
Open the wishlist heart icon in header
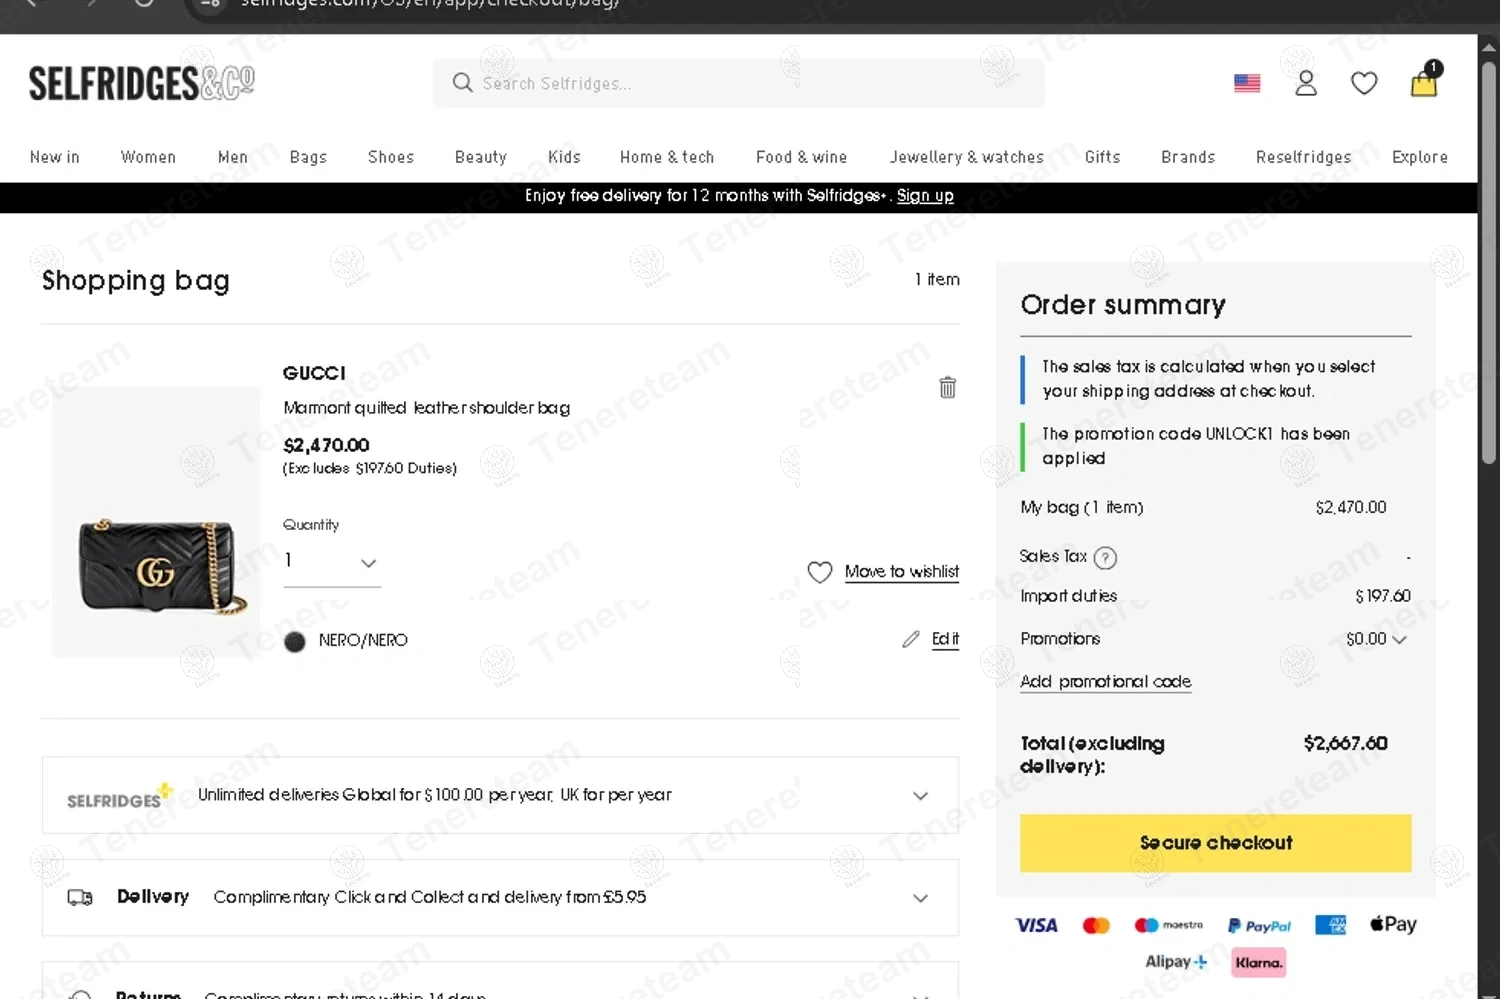(1364, 83)
